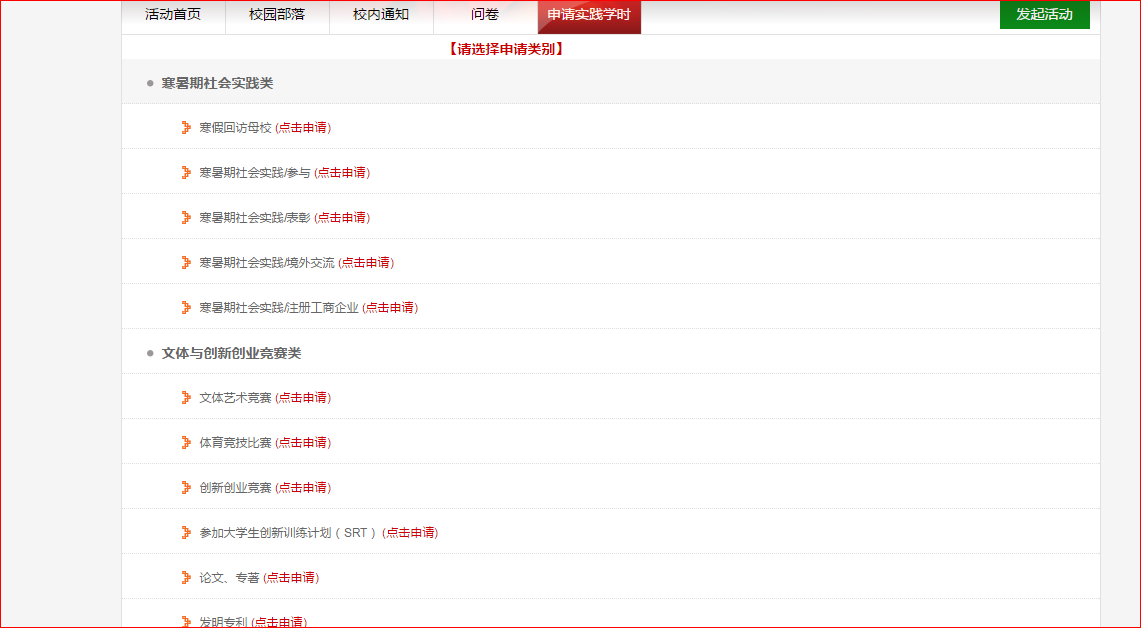The image size is (1141, 628).
Task: Click the arrow icon beside 论文、专著
Action: coord(186,579)
